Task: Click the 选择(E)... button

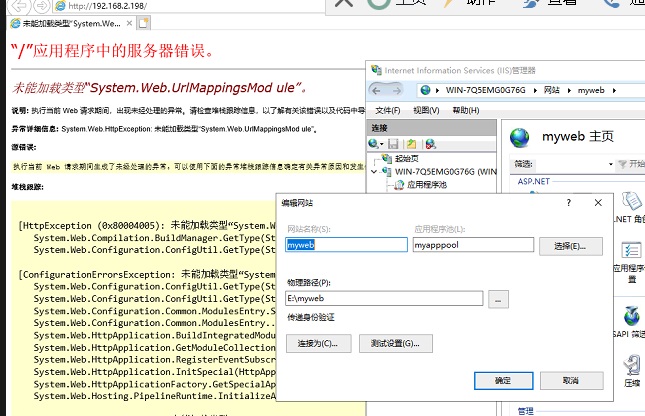Action: click(x=570, y=244)
